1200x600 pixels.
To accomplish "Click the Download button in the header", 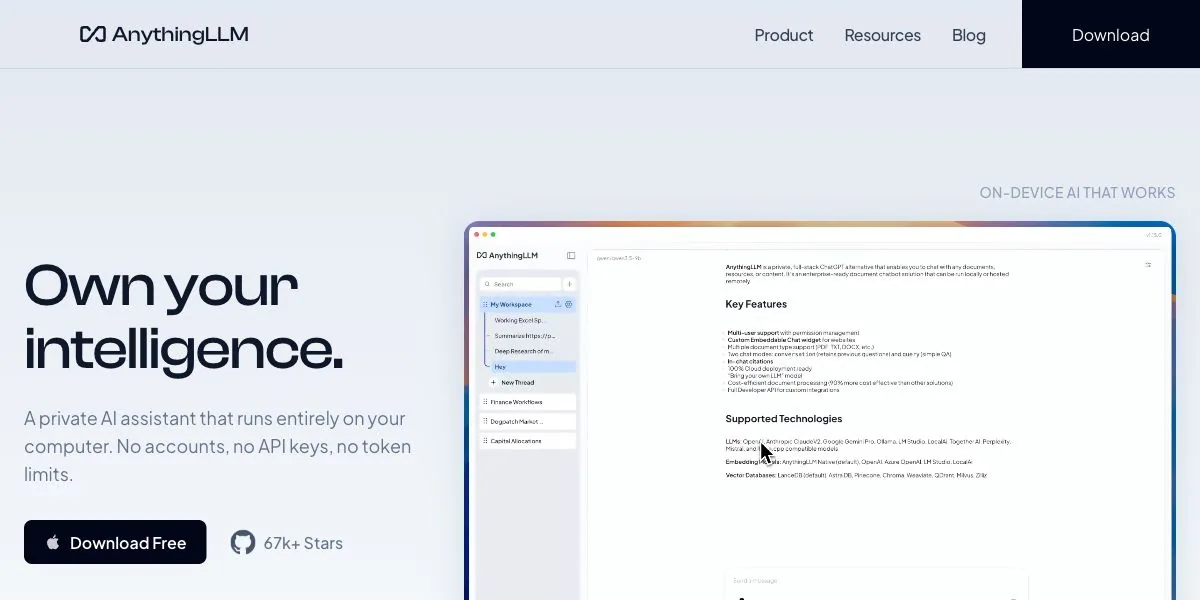I will (1111, 34).
